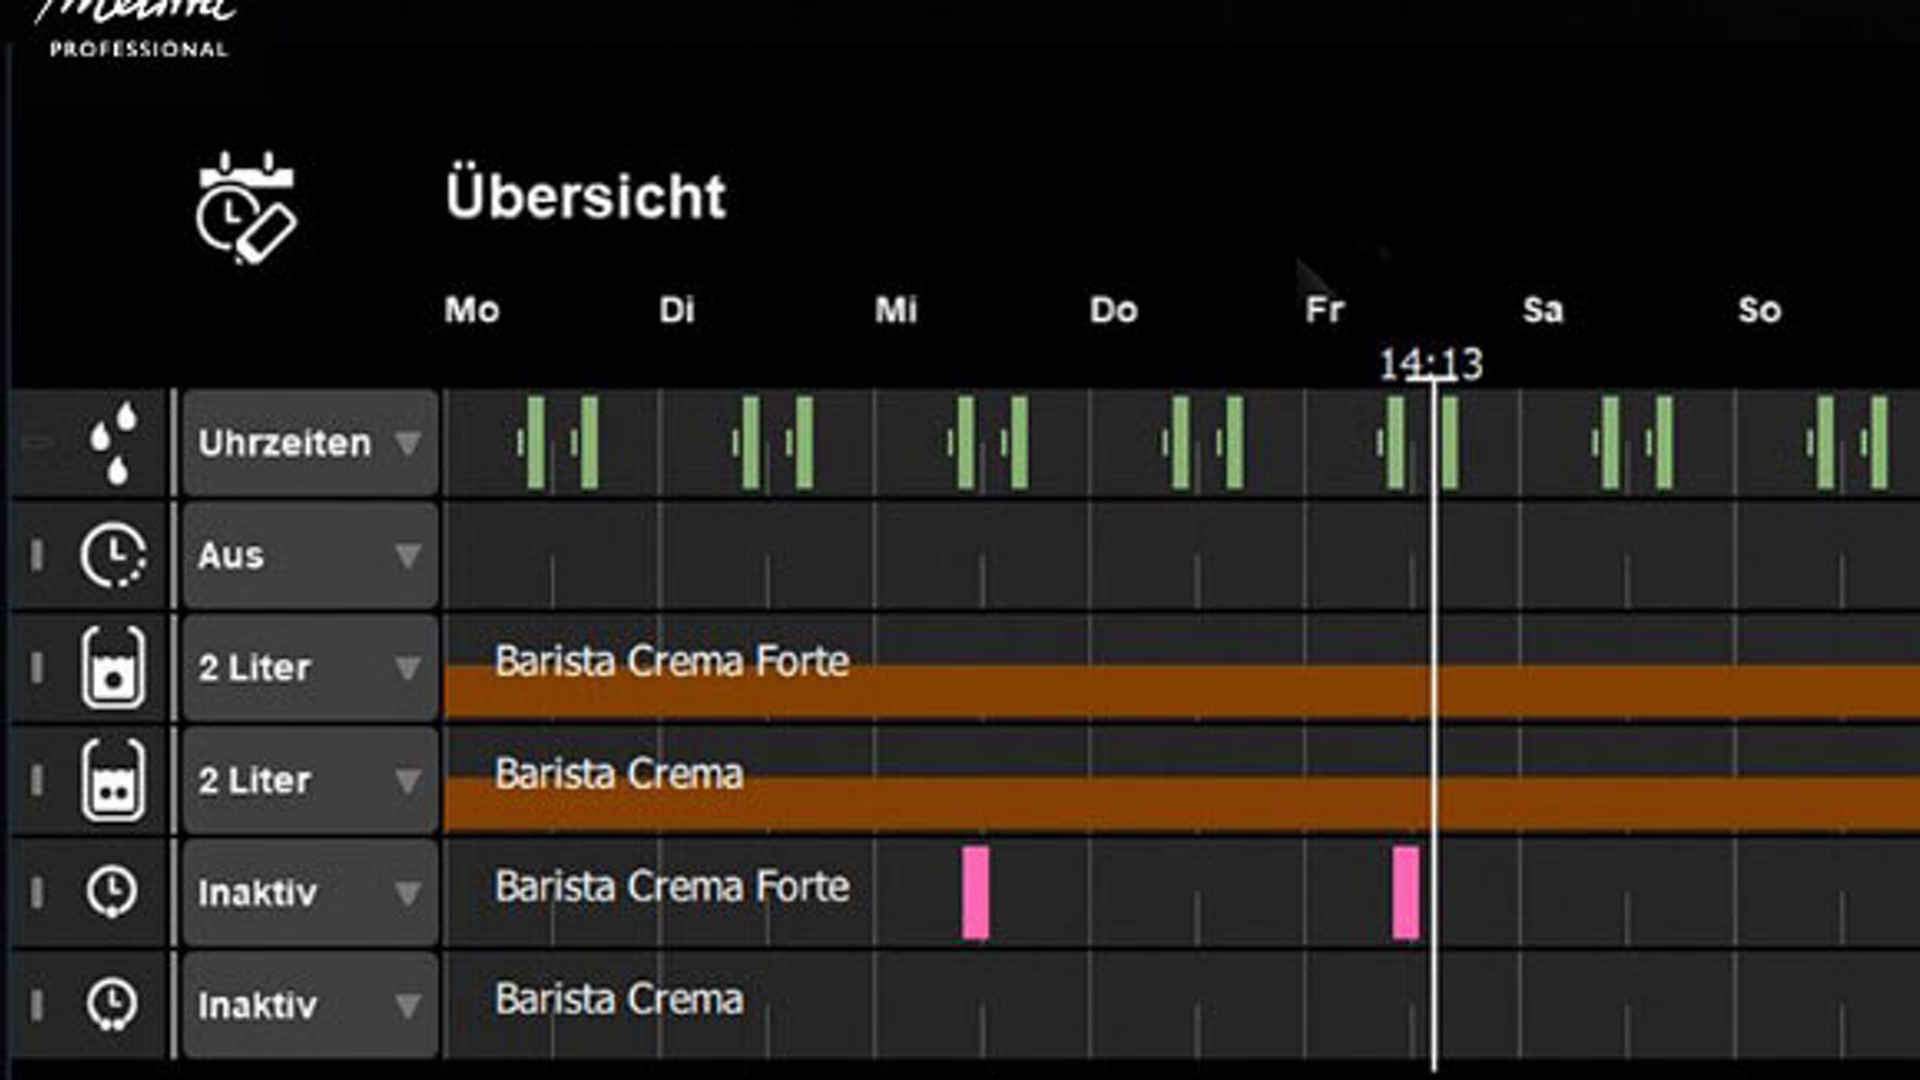
Task: Click the pink schedule block on Mittwoch
Action: [975, 892]
